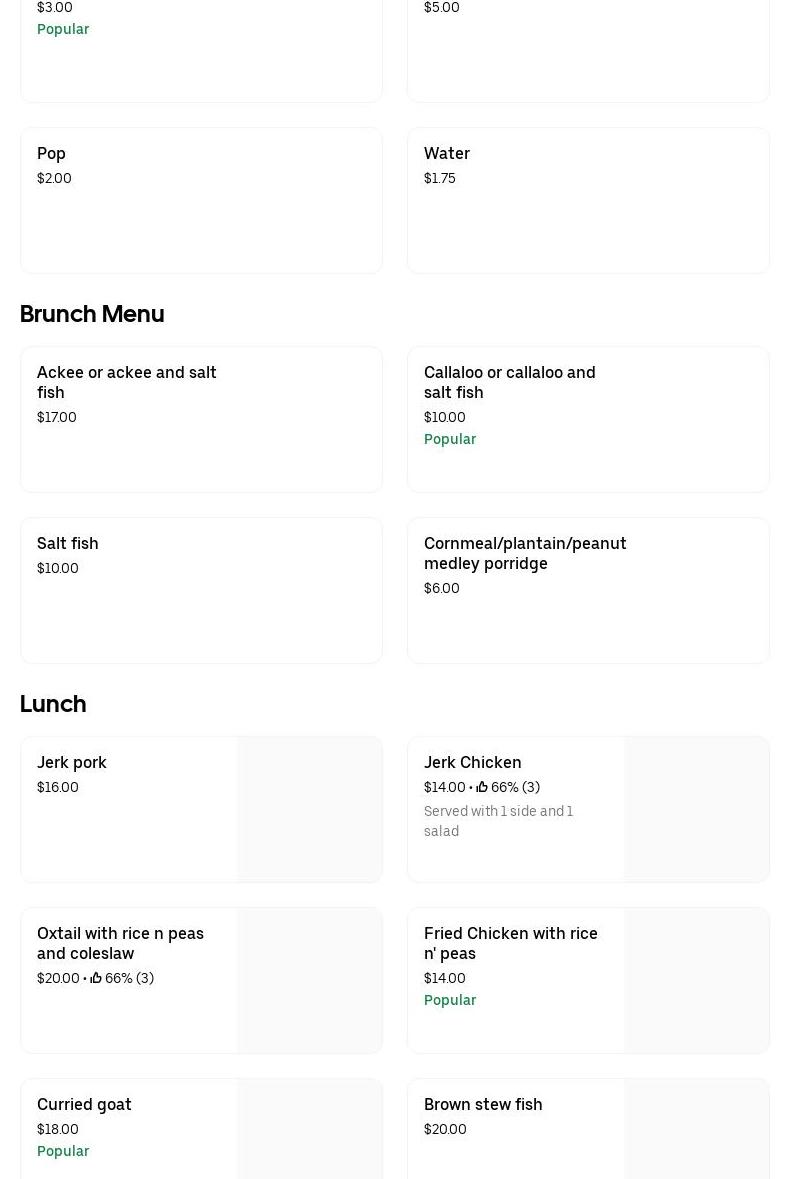
Task: Open the Pop drink item
Action: (x=200, y=200)
